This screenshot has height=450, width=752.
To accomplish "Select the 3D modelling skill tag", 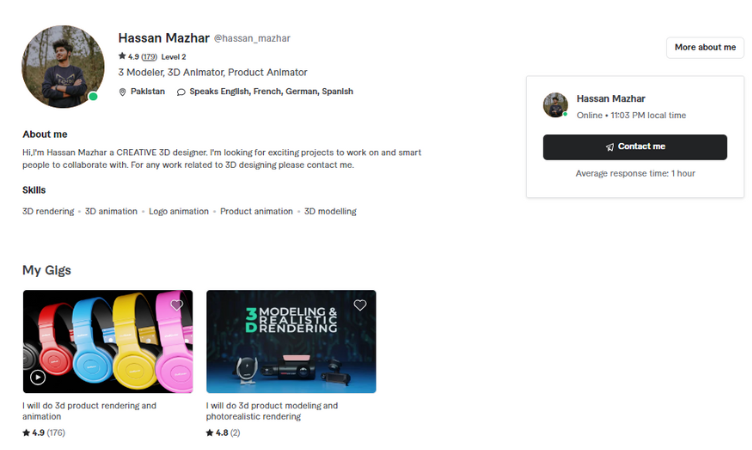I will pos(330,212).
